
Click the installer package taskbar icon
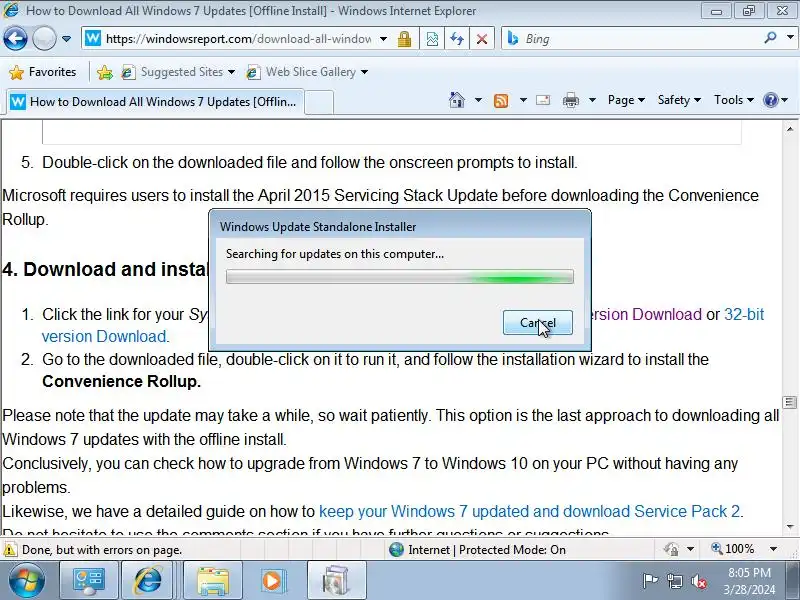point(337,581)
